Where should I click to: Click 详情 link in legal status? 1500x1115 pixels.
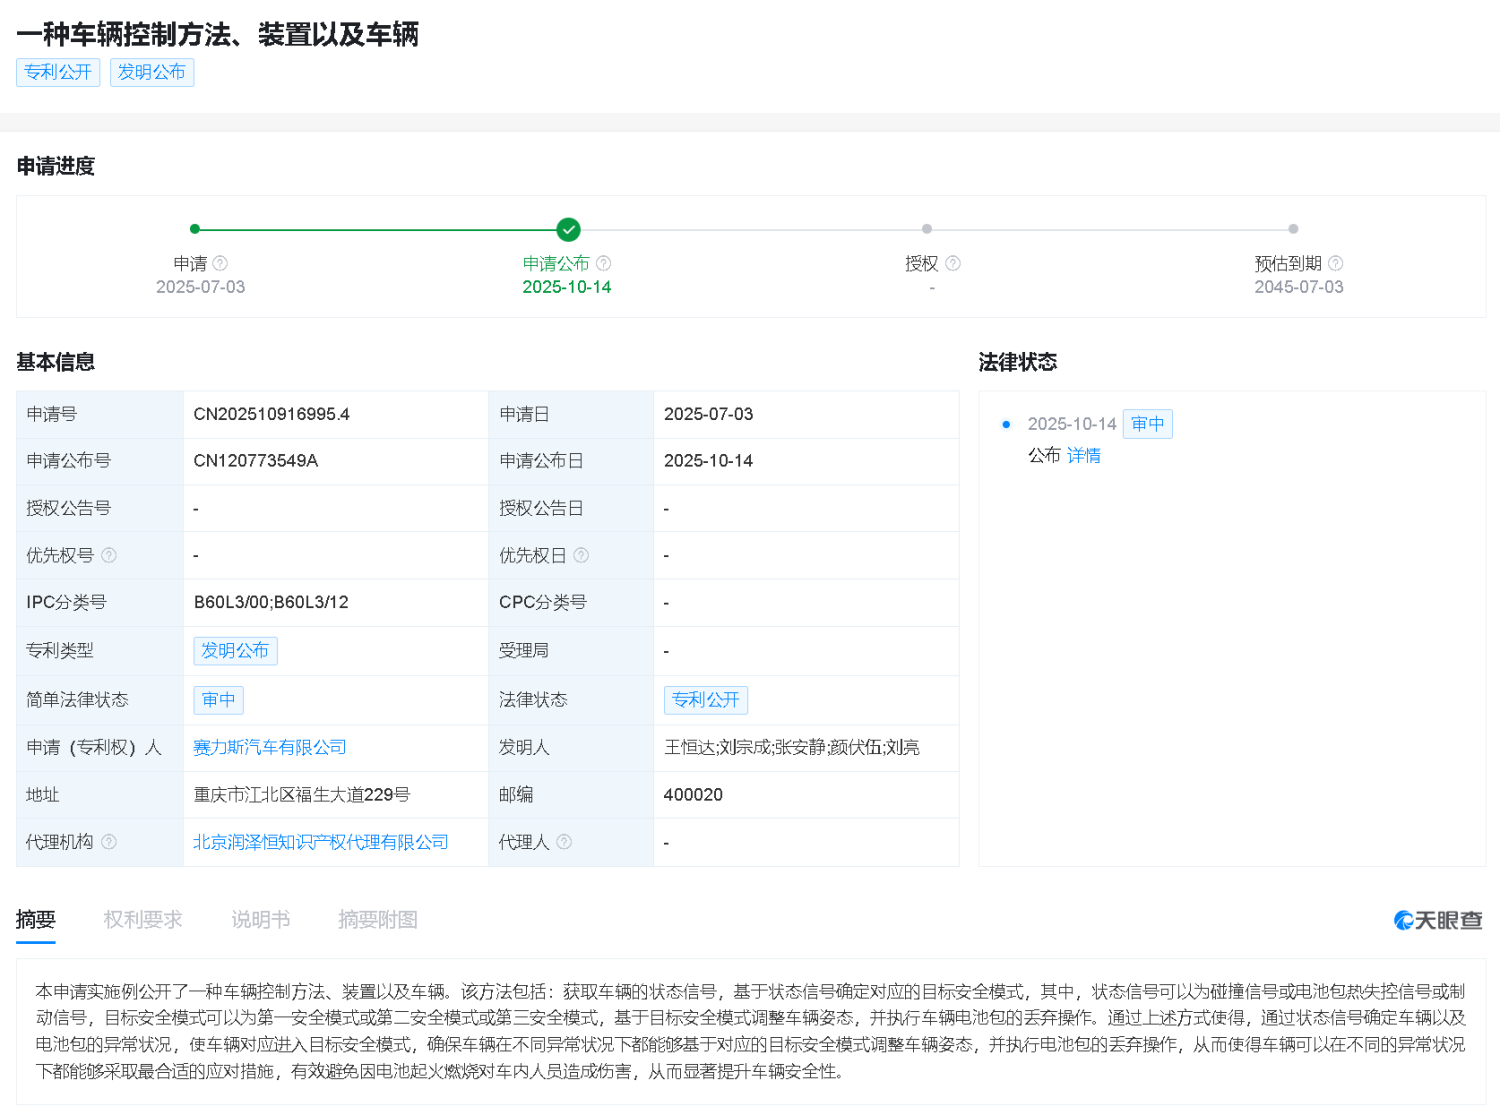(1084, 455)
